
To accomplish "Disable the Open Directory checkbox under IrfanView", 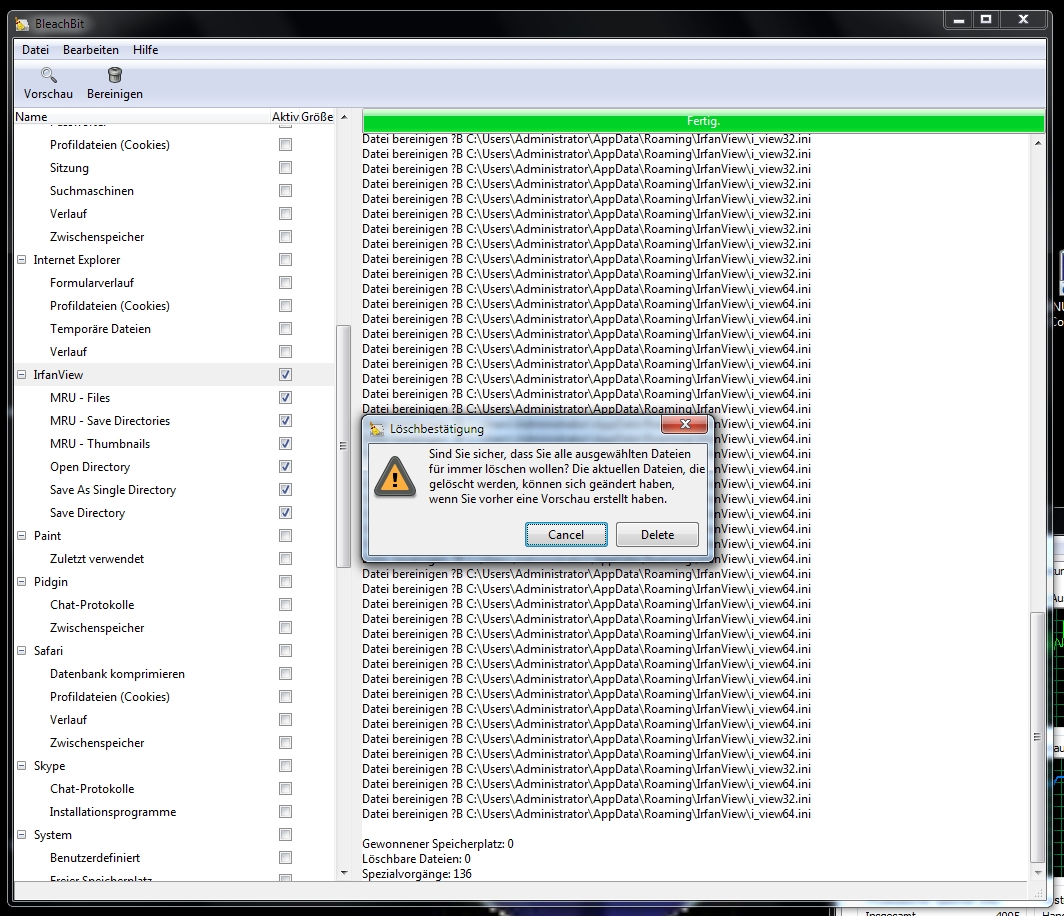I will 285,466.
